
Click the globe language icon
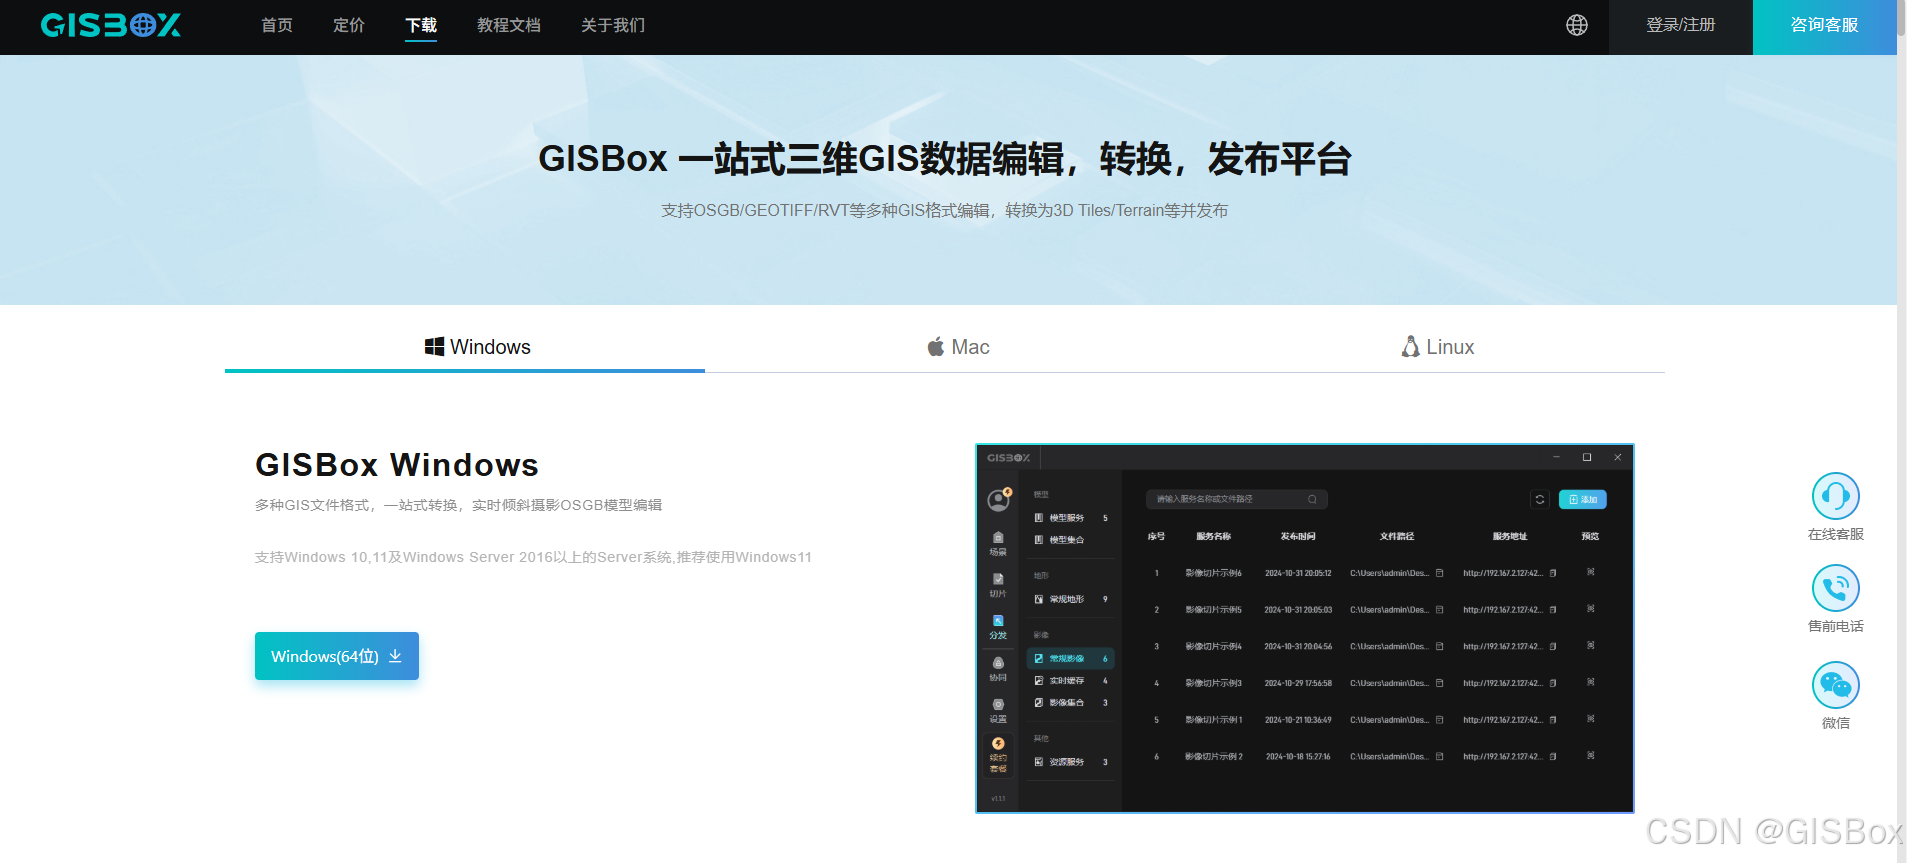coord(1577,25)
